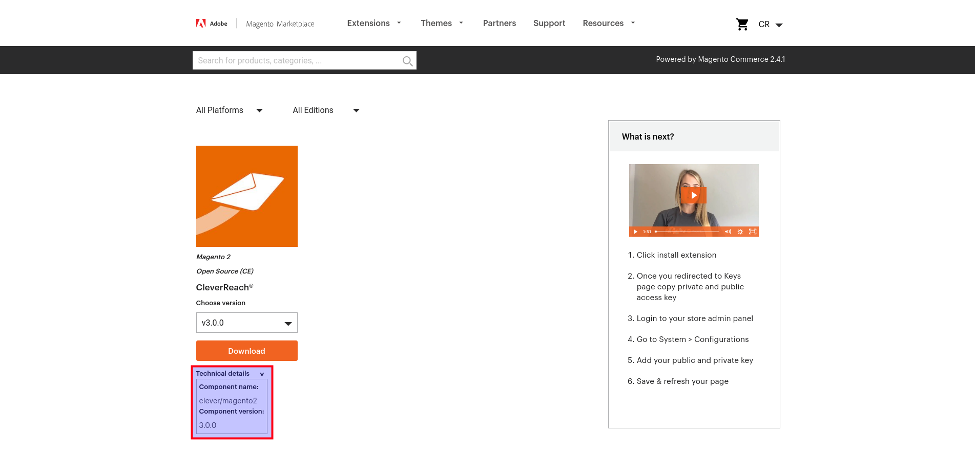
Task: Collapse the Technical details section
Action: click(262, 374)
